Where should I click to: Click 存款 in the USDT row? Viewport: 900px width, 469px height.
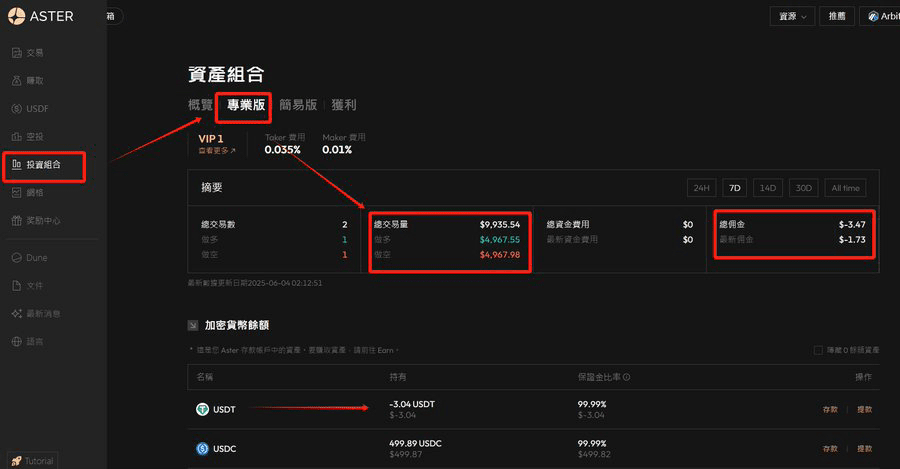click(x=830, y=409)
